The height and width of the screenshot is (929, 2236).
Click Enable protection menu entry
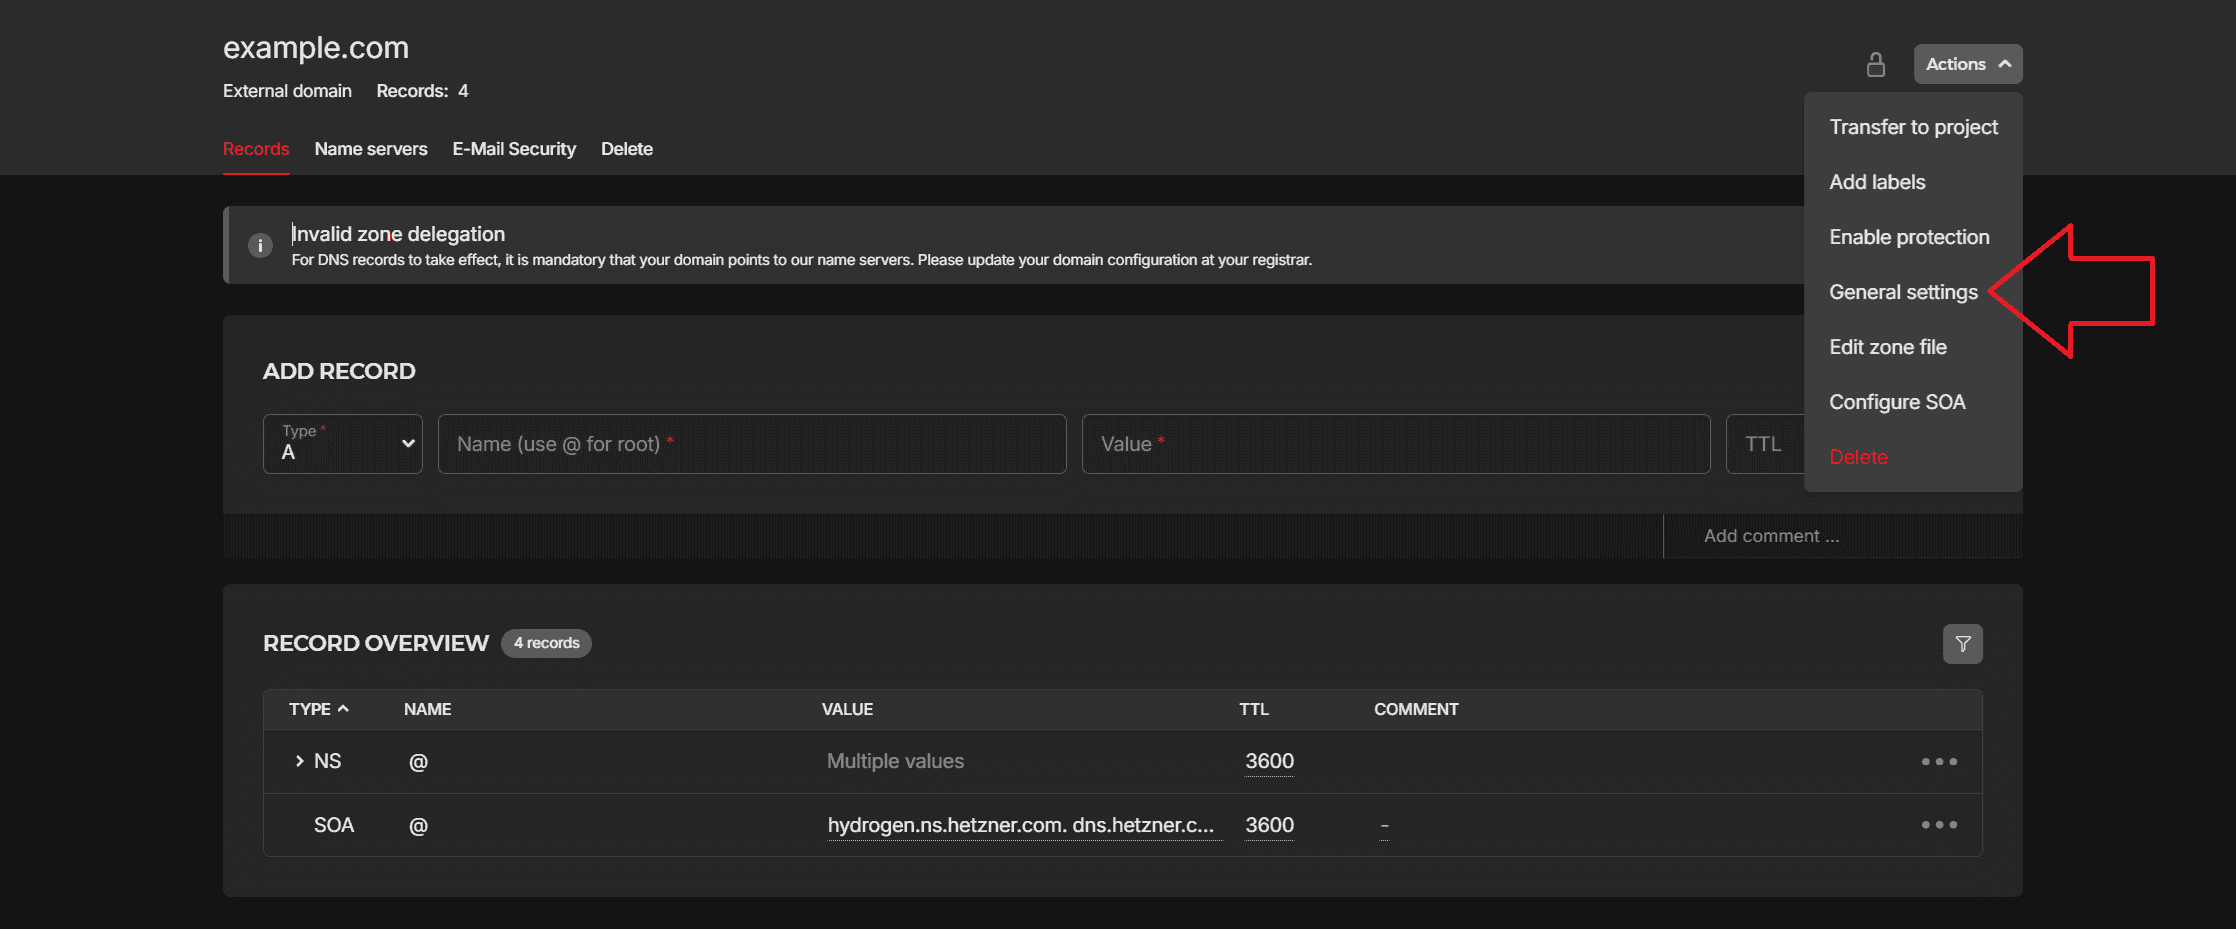[1908, 237]
